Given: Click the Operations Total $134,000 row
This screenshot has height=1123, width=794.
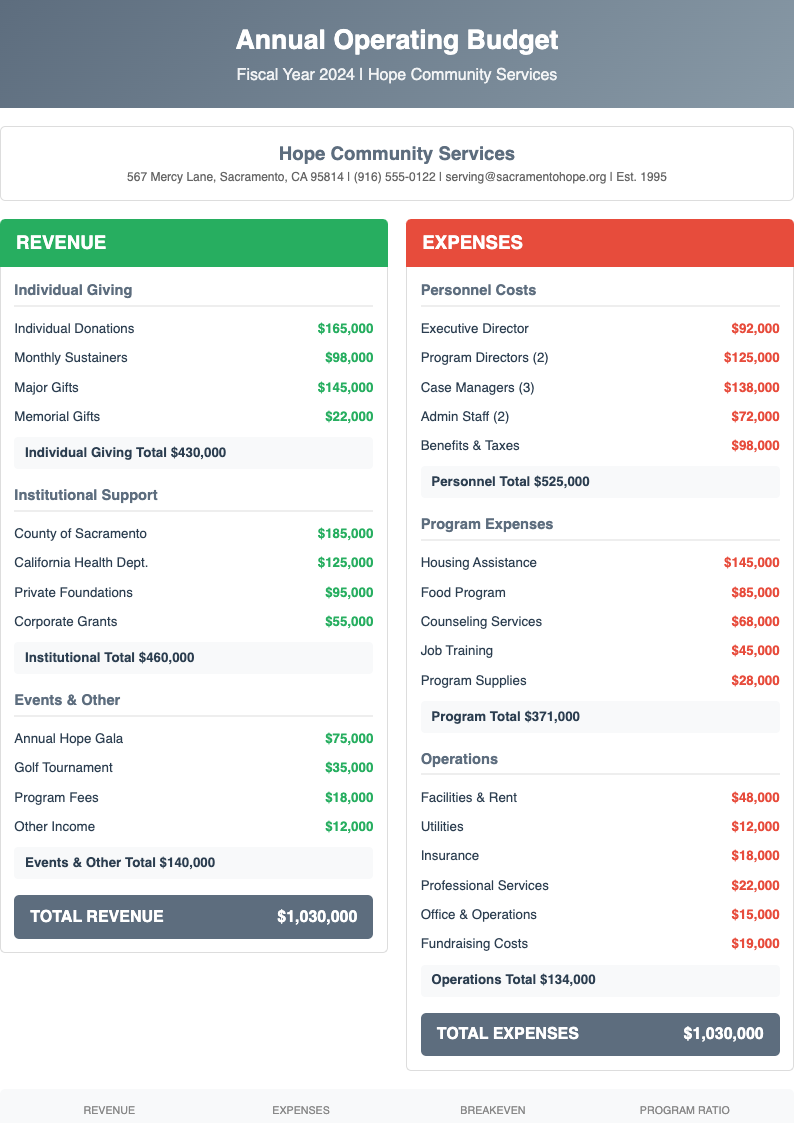Looking at the screenshot, I should [x=600, y=980].
